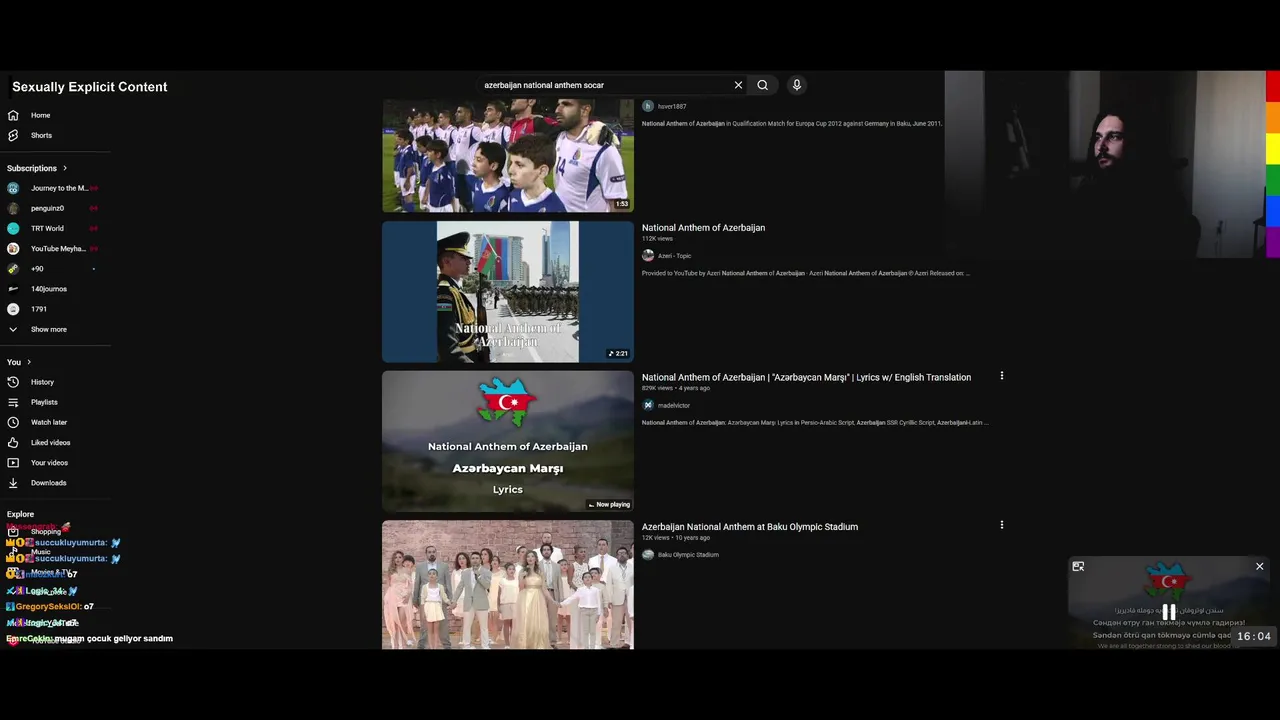
Task: Click the Baku Olympic Stadium channel avatar
Action: point(648,555)
